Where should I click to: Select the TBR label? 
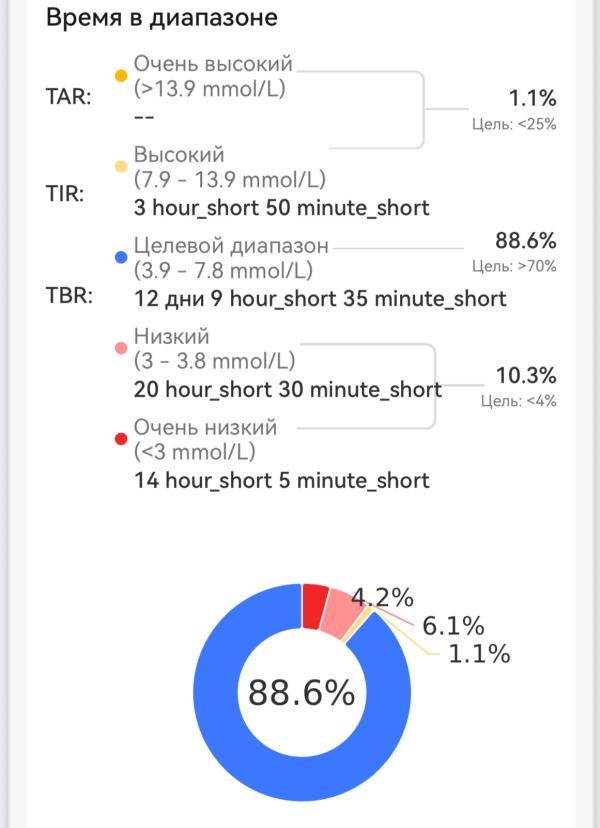[x=68, y=296]
